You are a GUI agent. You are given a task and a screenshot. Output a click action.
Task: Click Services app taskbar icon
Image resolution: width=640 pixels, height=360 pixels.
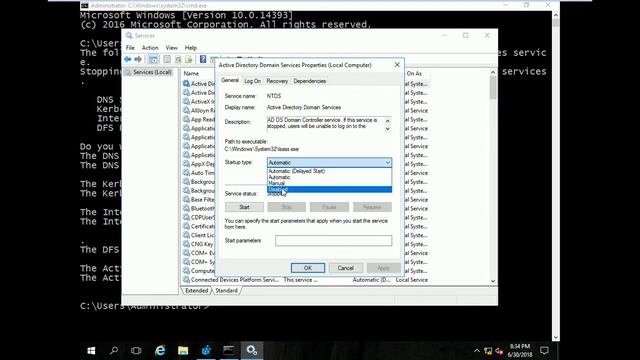(252, 351)
